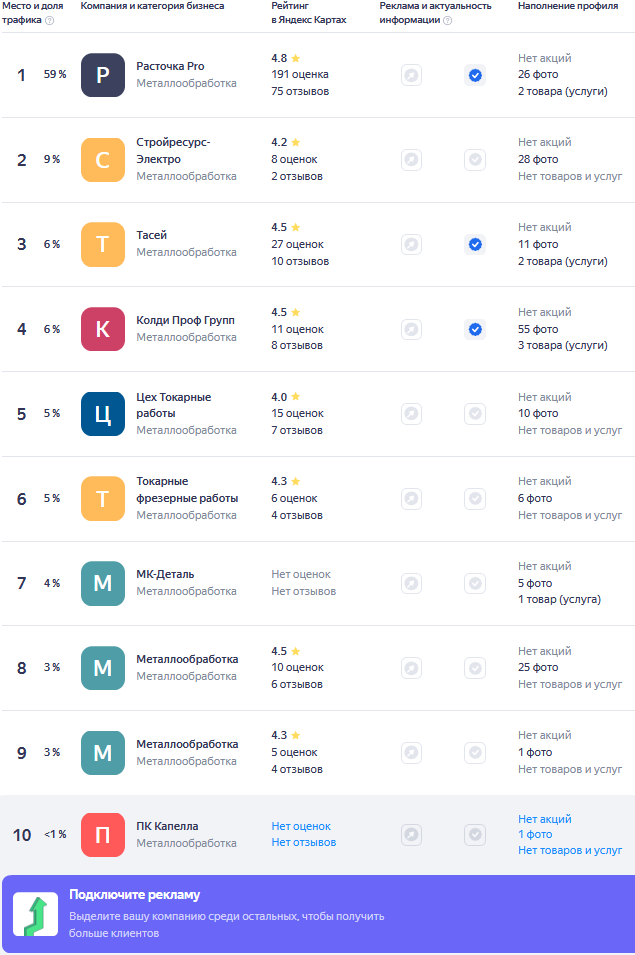Screen dimensions: 635x955
Task: Click Расточка Pro company logo icon
Action: [x=103, y=75]
